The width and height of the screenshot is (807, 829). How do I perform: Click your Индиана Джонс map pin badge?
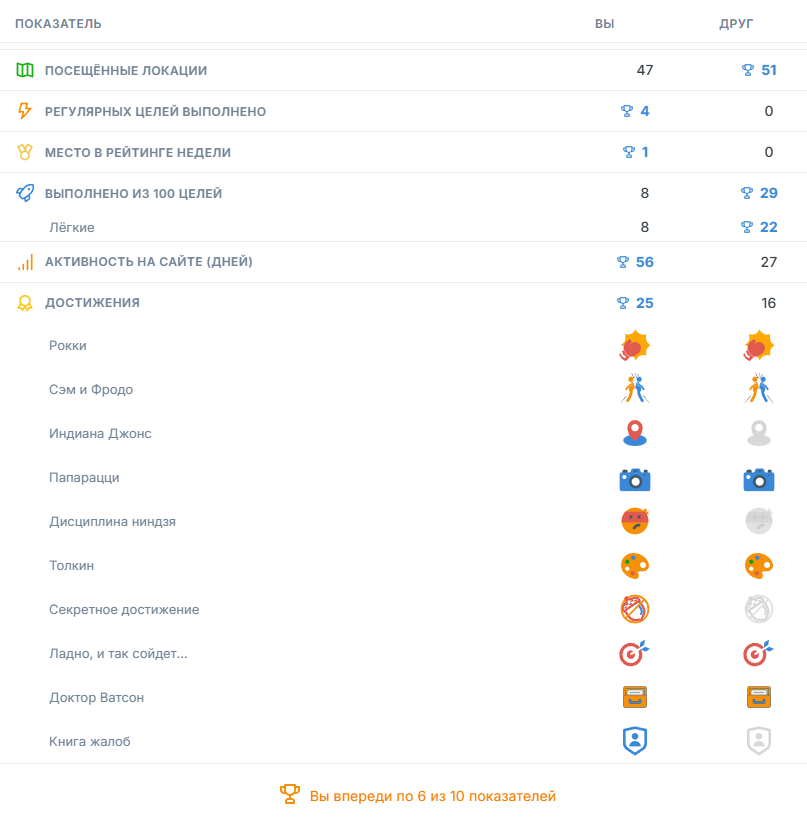(x=635, y=433)
